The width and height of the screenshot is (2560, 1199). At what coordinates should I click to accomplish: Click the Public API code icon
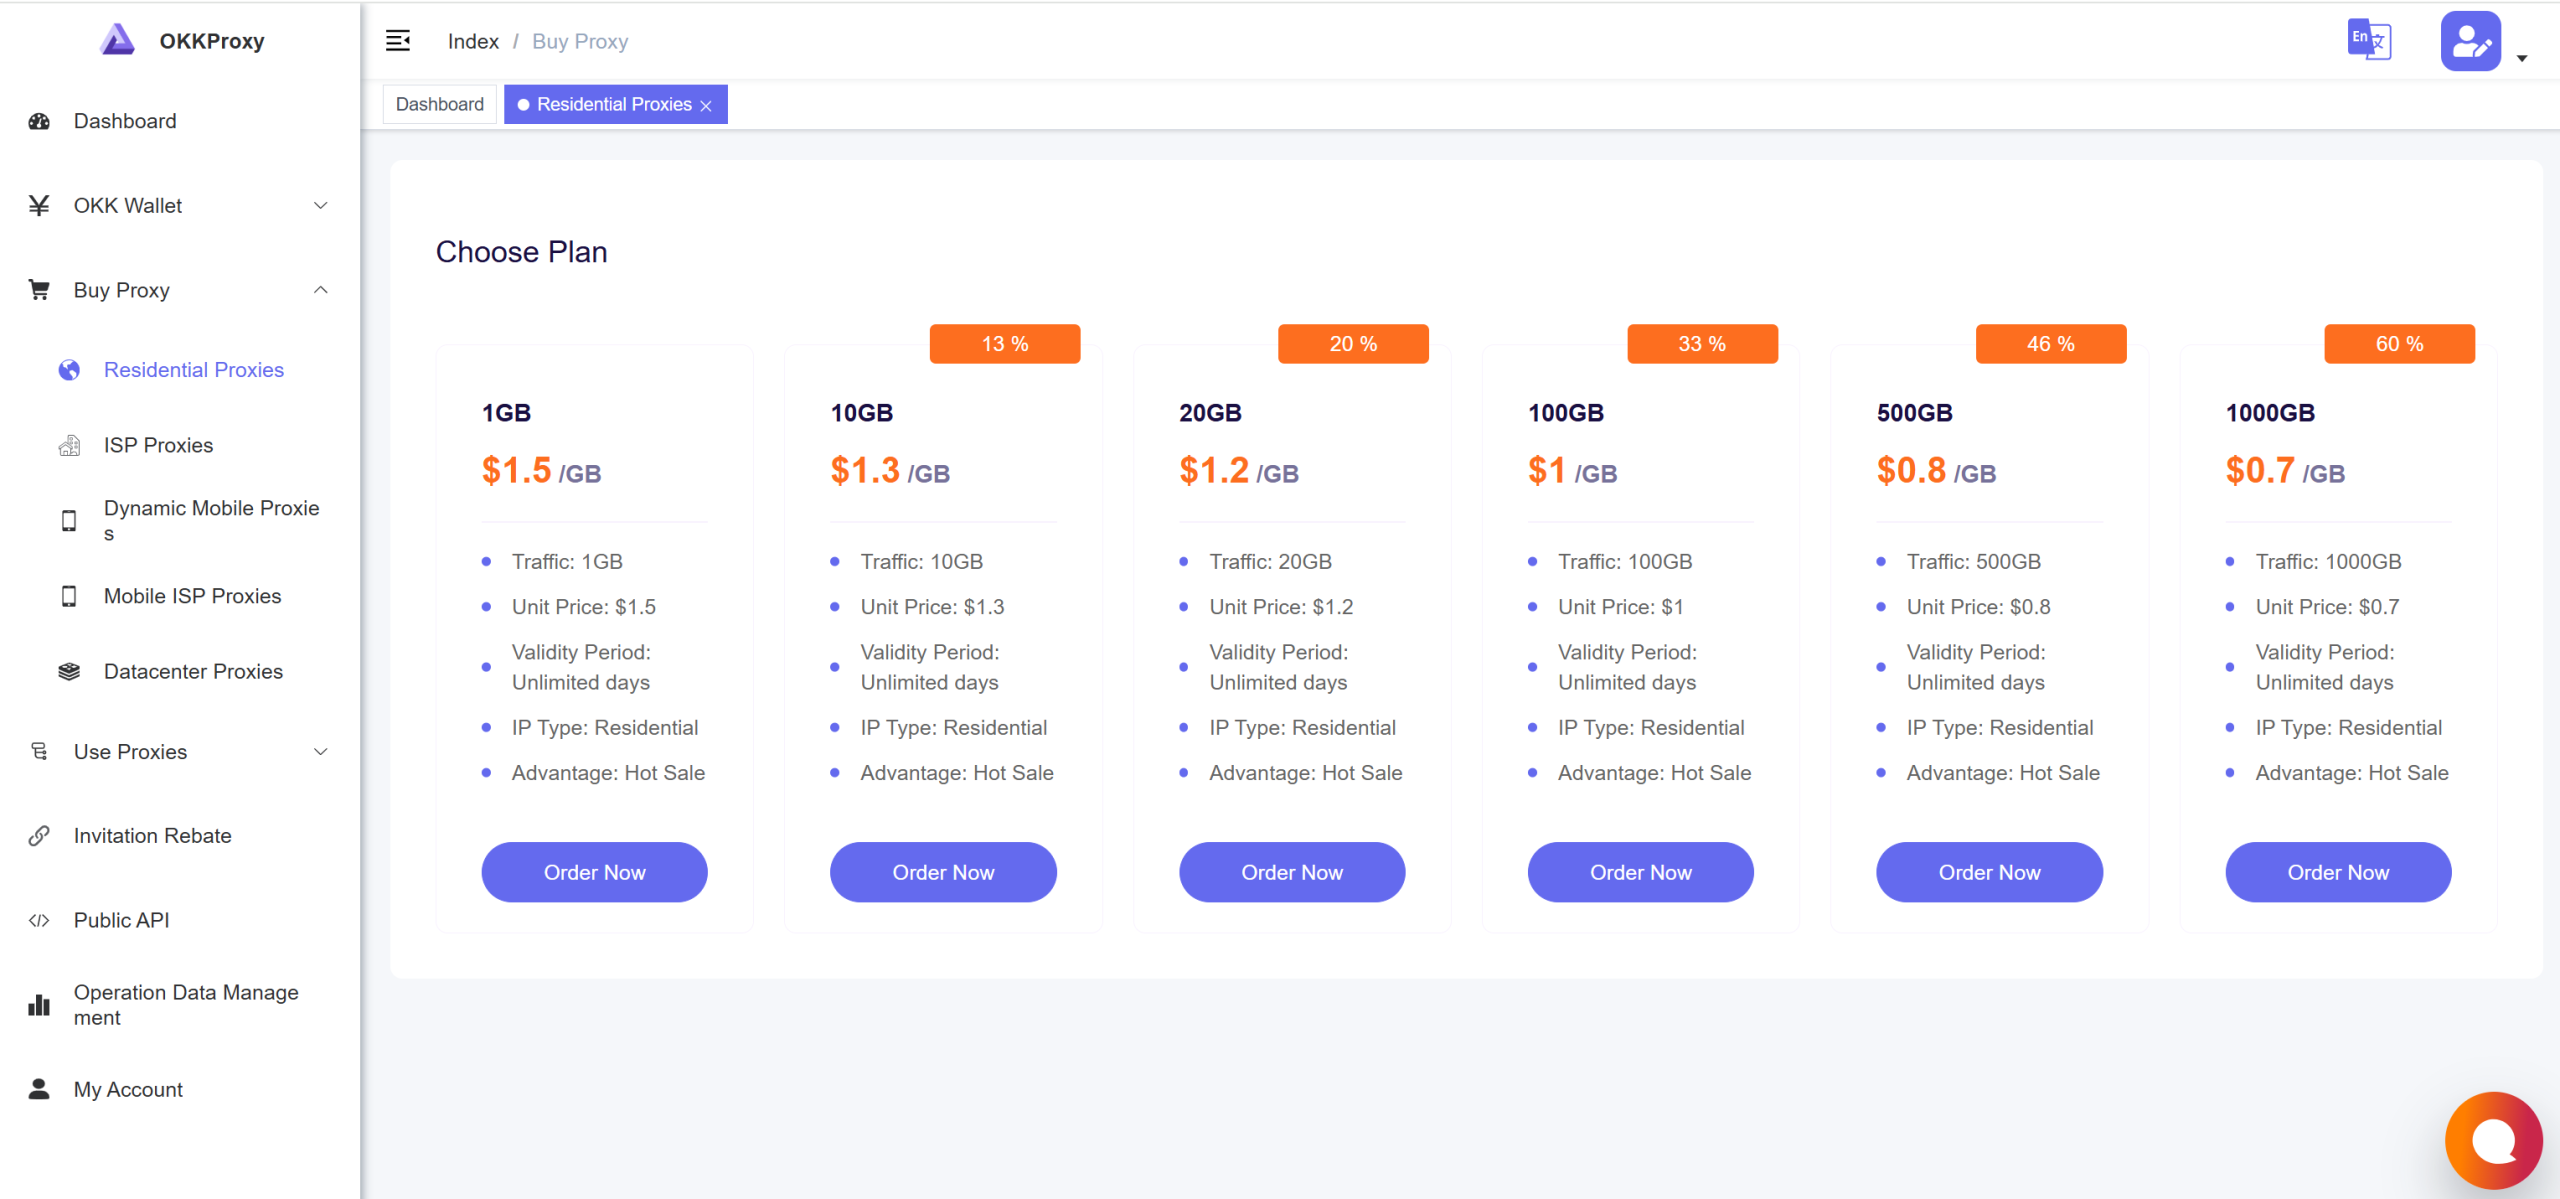point(39,920)
